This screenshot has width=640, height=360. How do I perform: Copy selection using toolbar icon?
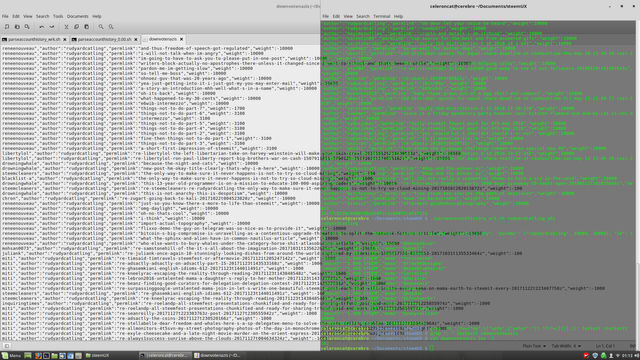pyautogui.click(x=76, y=27)
